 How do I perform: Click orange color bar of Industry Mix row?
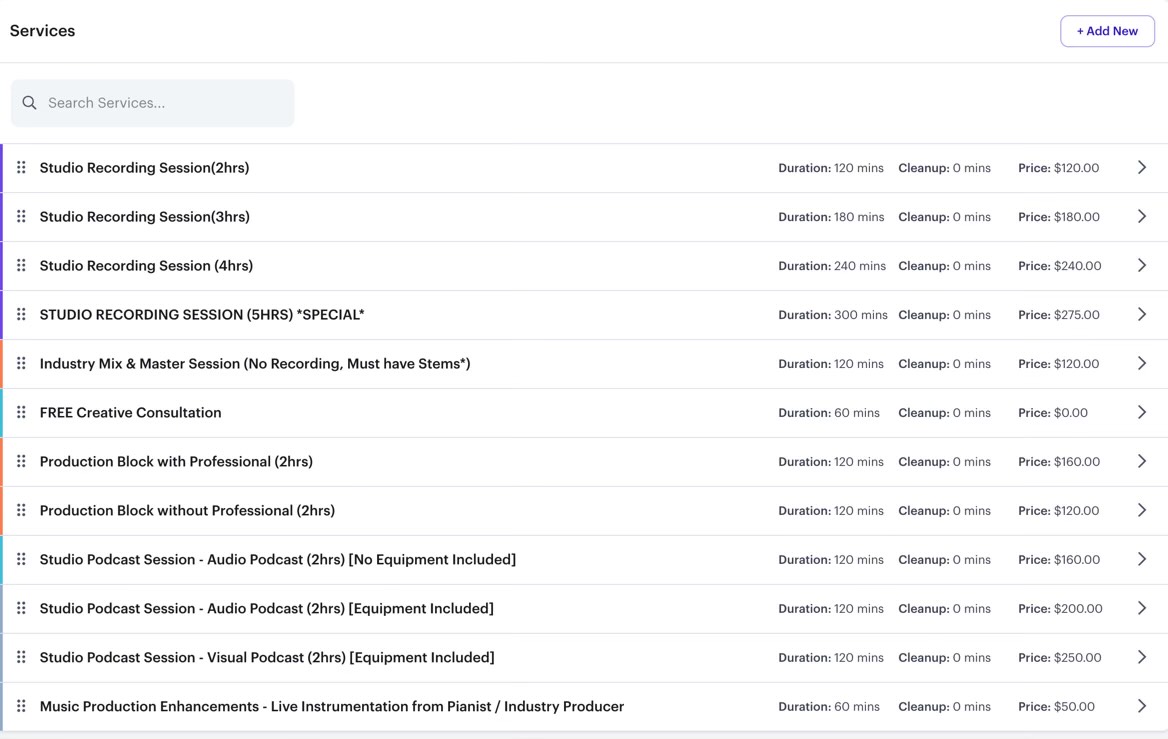[2, 364]
